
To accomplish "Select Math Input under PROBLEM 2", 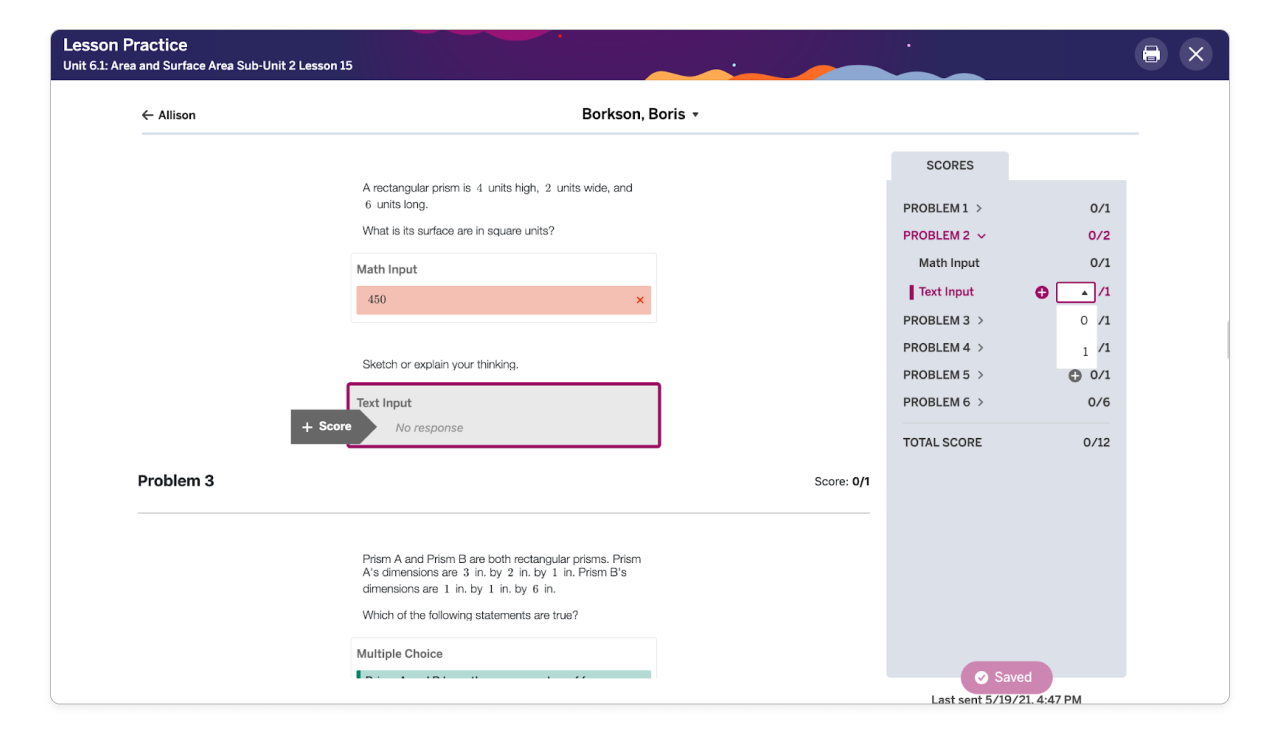I will point(949,263).
